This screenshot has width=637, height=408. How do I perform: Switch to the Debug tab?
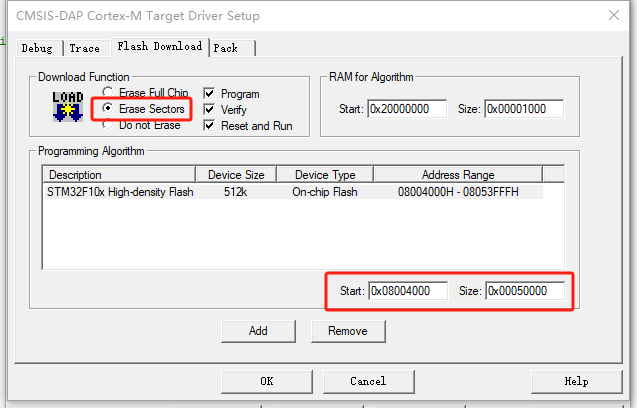(37, 48)
